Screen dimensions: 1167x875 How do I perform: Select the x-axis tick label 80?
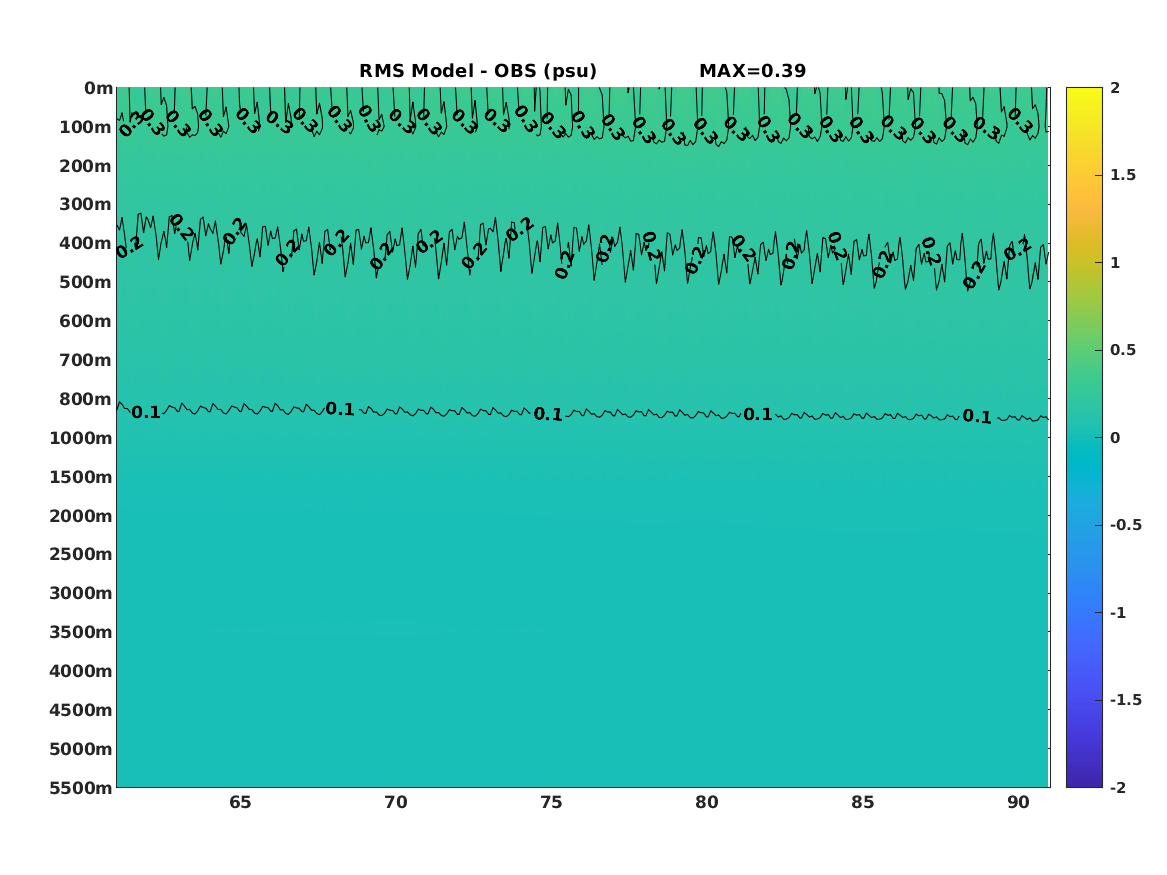[x=707, y=802]
